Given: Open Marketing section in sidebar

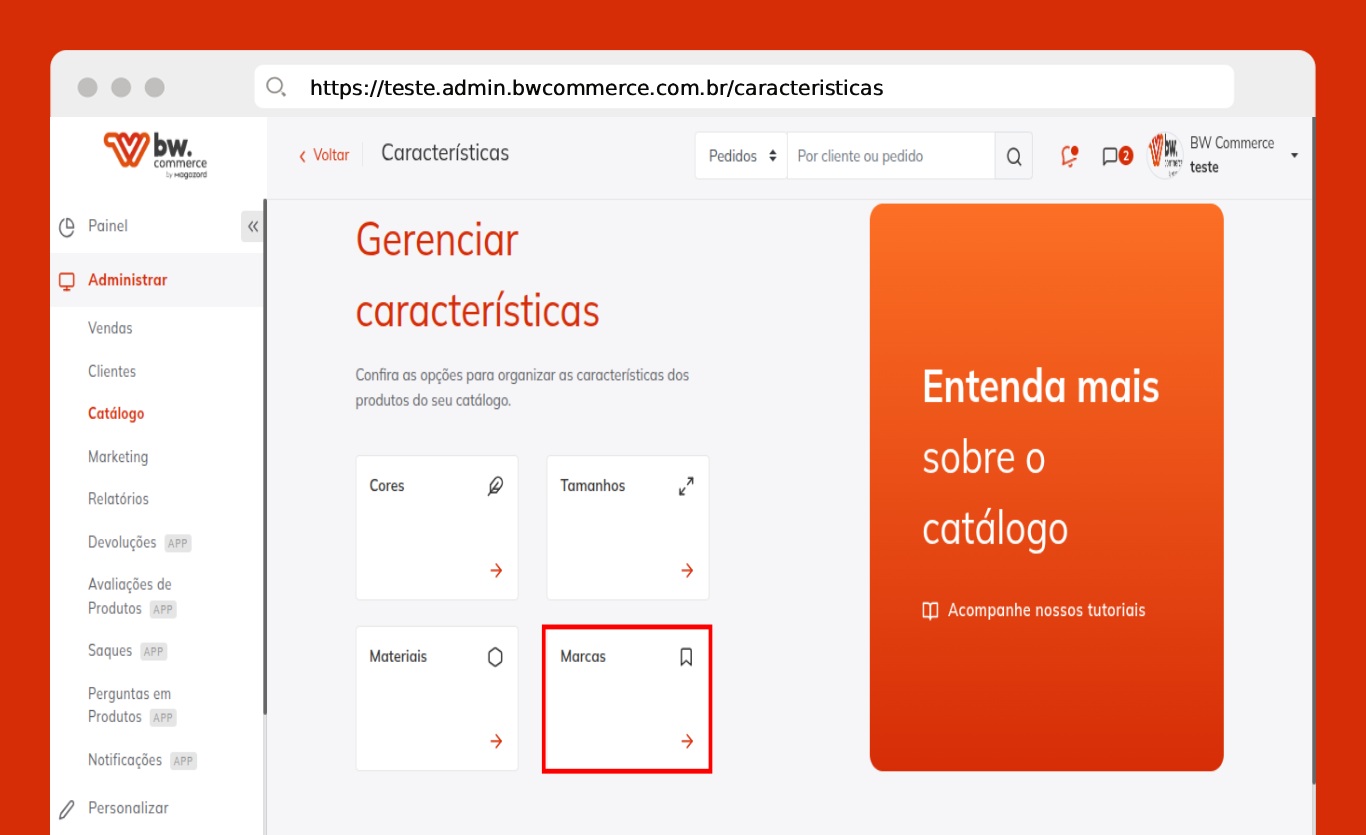Looking at the screenshot, I should 118,457.
